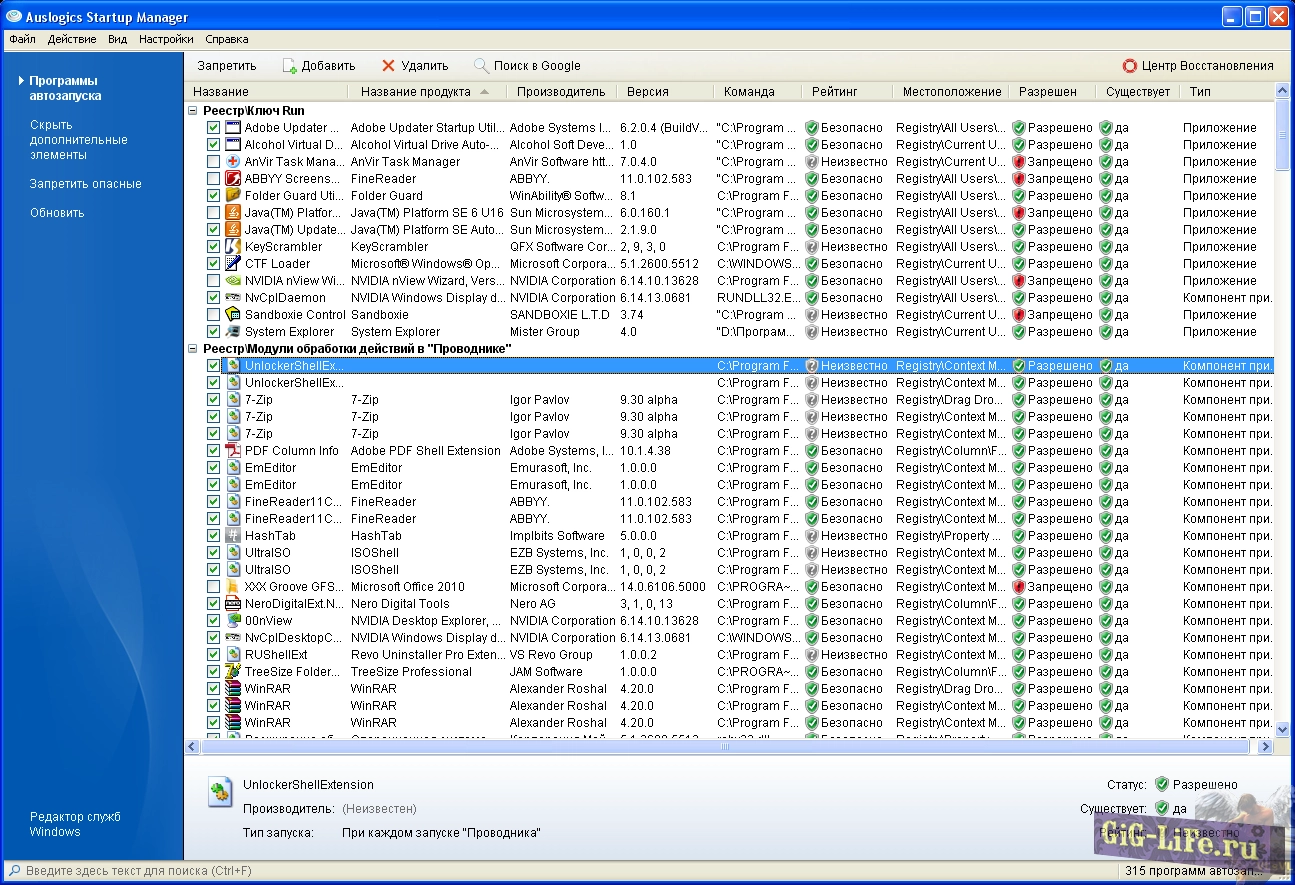This screenshot has height=885, width=1295.
Task: Enable the AnVir Task Manager checkbox
Action: [213, 162]
